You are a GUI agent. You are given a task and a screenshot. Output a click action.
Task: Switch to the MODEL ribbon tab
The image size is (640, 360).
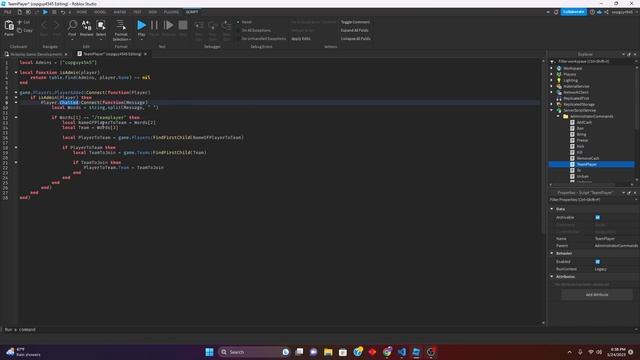(x=100, y=12)
